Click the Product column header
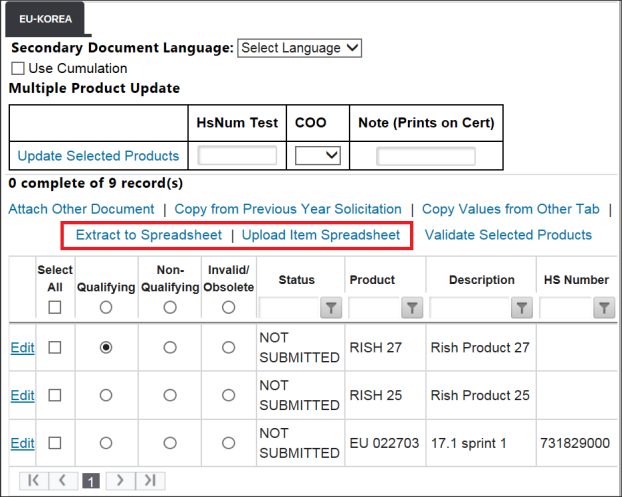 (372, 280)
